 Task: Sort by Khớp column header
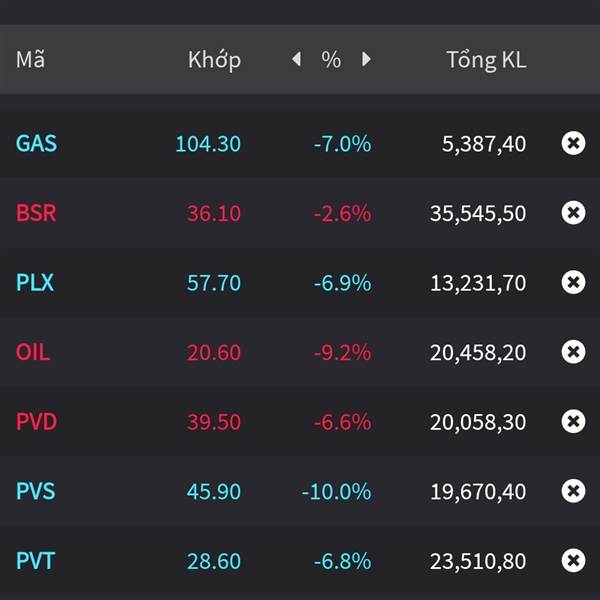tap(214, 60)
